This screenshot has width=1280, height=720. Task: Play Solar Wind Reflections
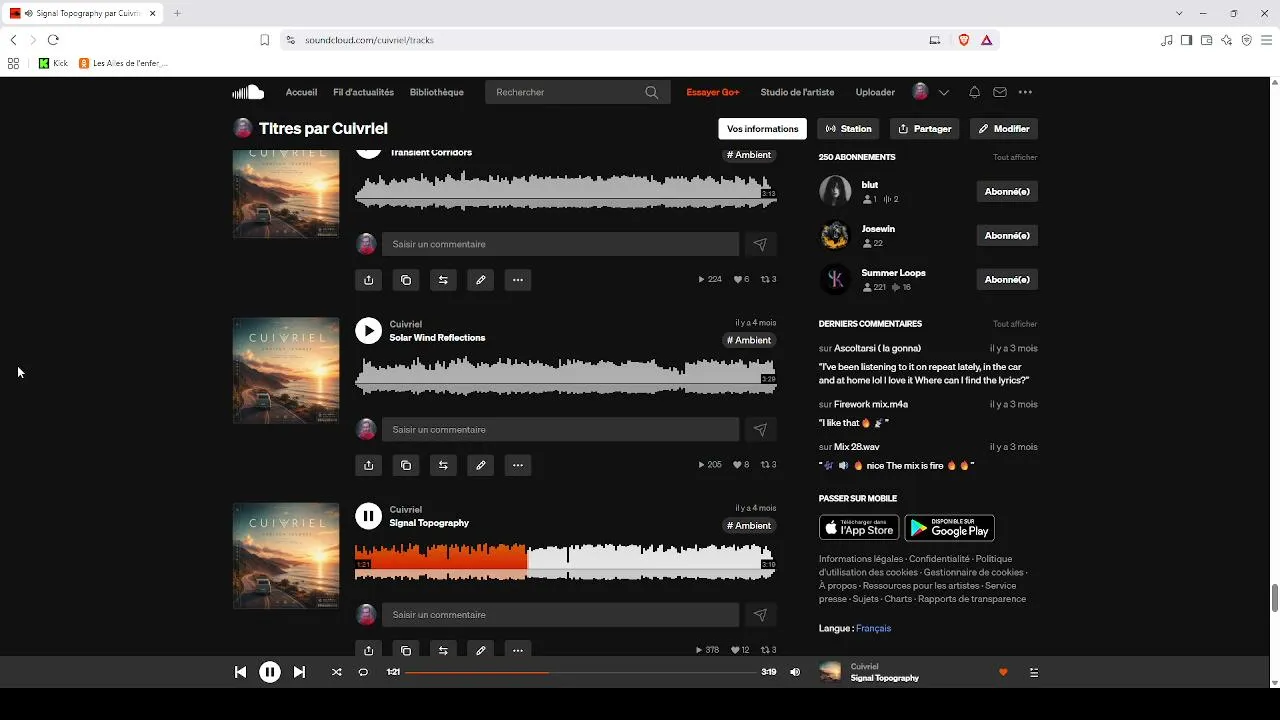(x=369, y=331)
